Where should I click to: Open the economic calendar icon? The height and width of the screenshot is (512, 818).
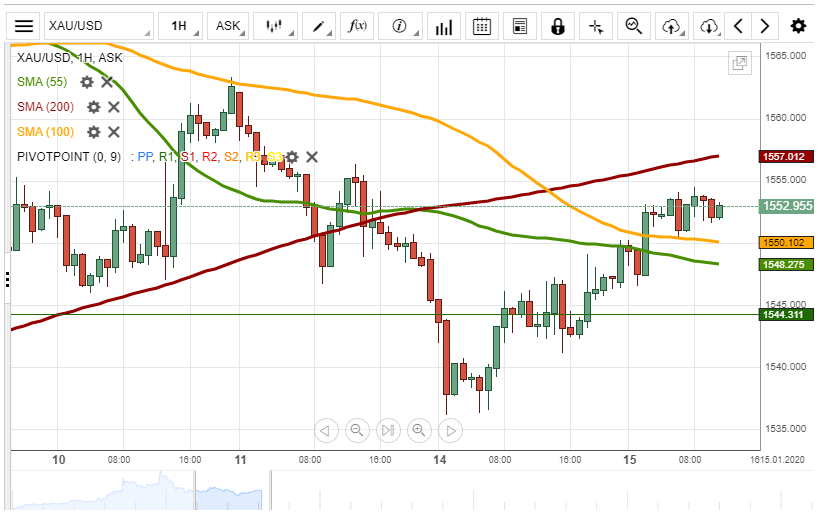point(482,26)
